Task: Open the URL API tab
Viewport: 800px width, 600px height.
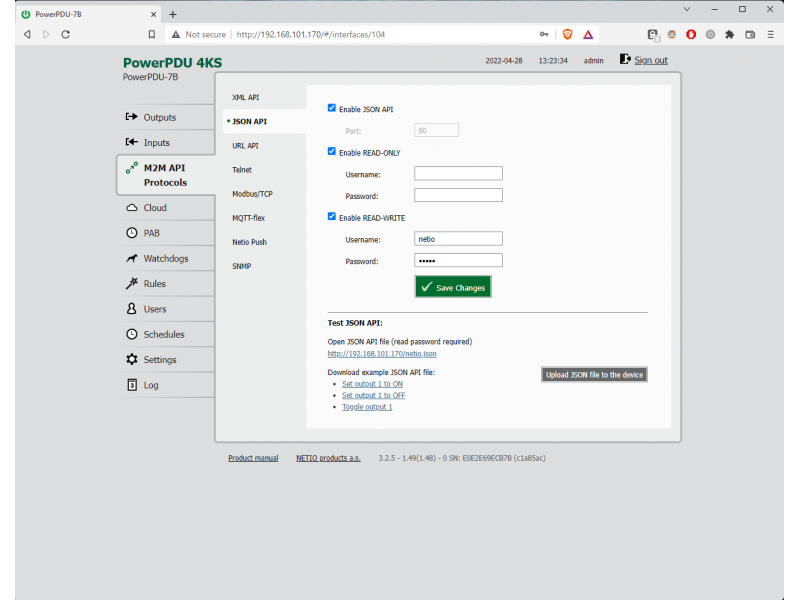Action: (245, 146)
